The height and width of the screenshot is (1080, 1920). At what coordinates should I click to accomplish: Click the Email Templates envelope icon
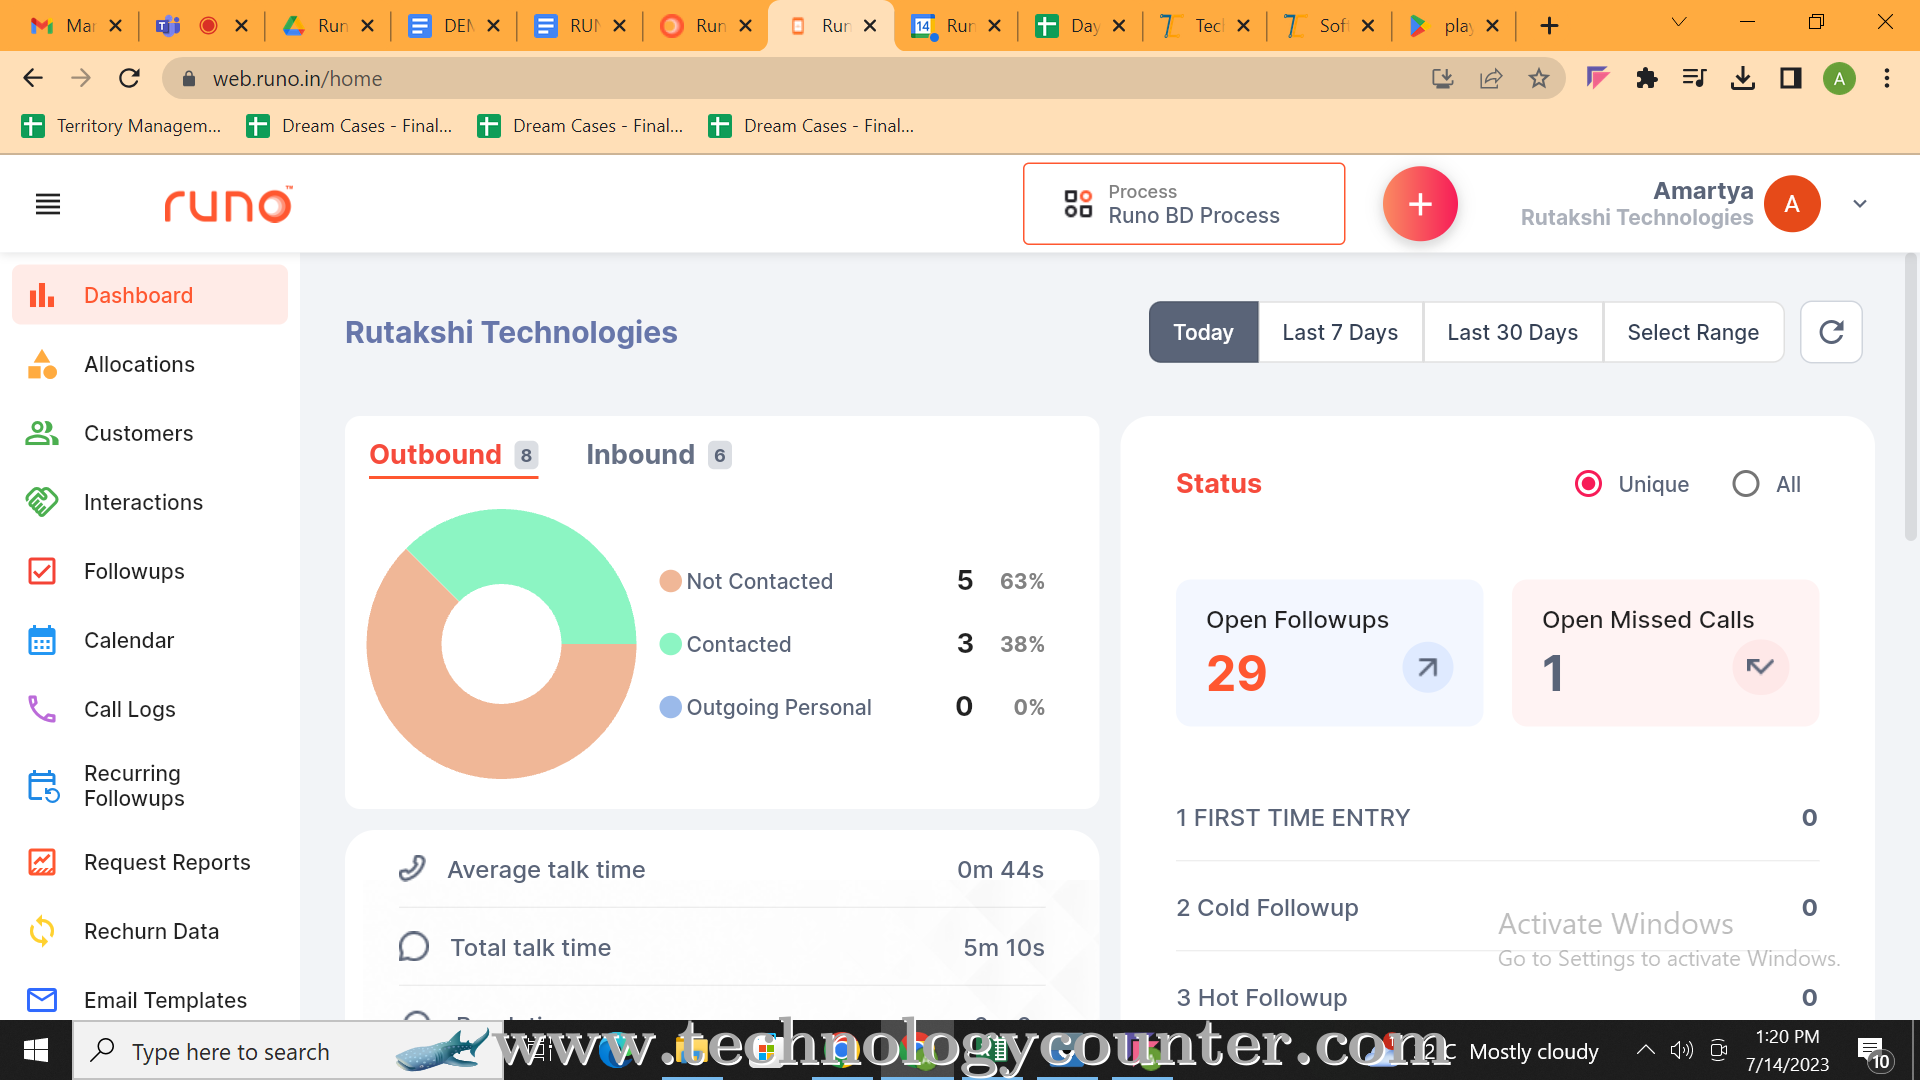42,1000
